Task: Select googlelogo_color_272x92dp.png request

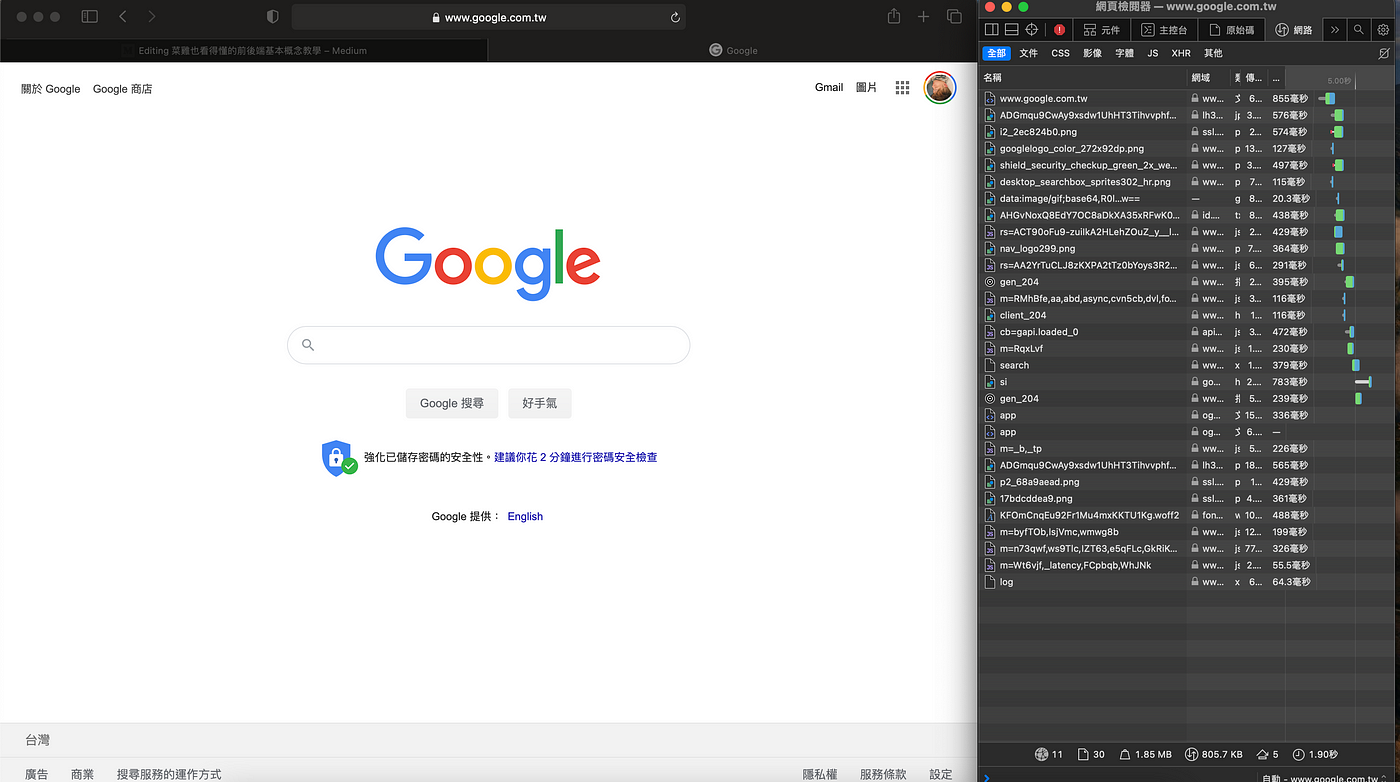Action: coord(1188,149)
